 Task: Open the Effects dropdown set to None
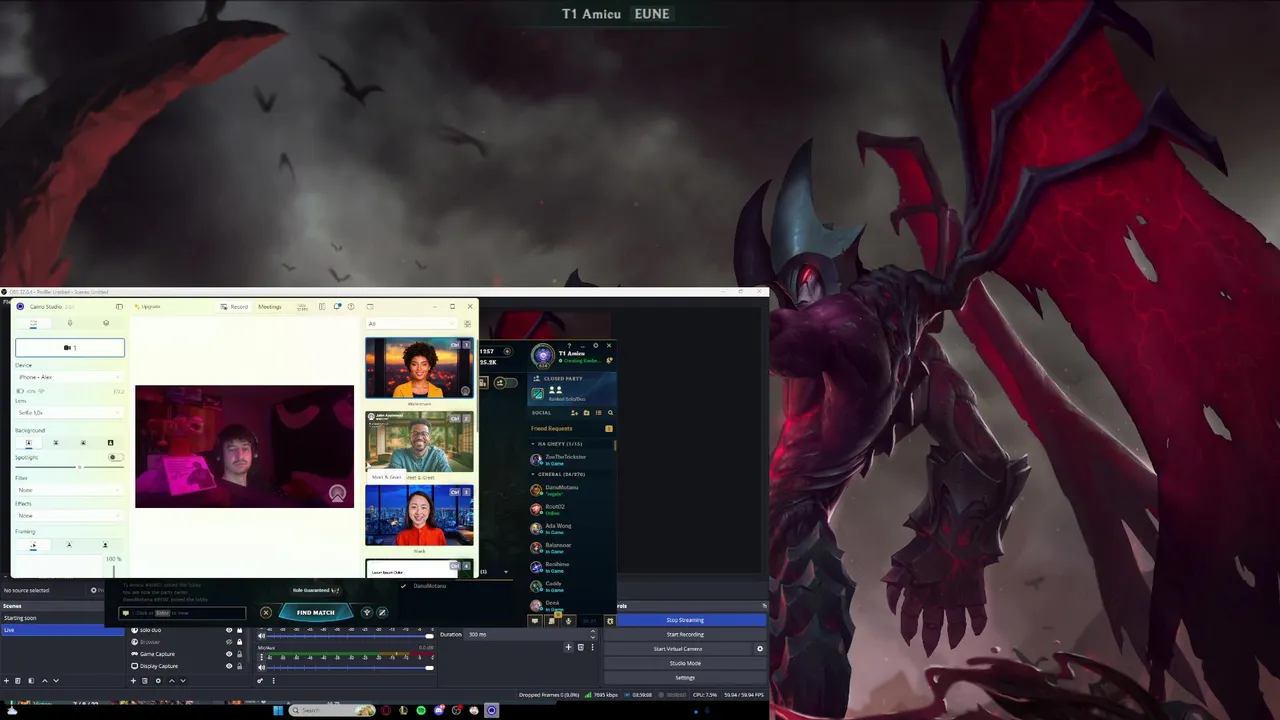[x=70, y=515]
